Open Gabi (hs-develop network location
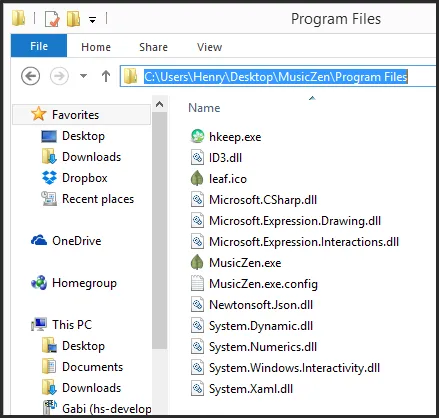This screenshot has width=439, height=418. [x=107, y=408]
